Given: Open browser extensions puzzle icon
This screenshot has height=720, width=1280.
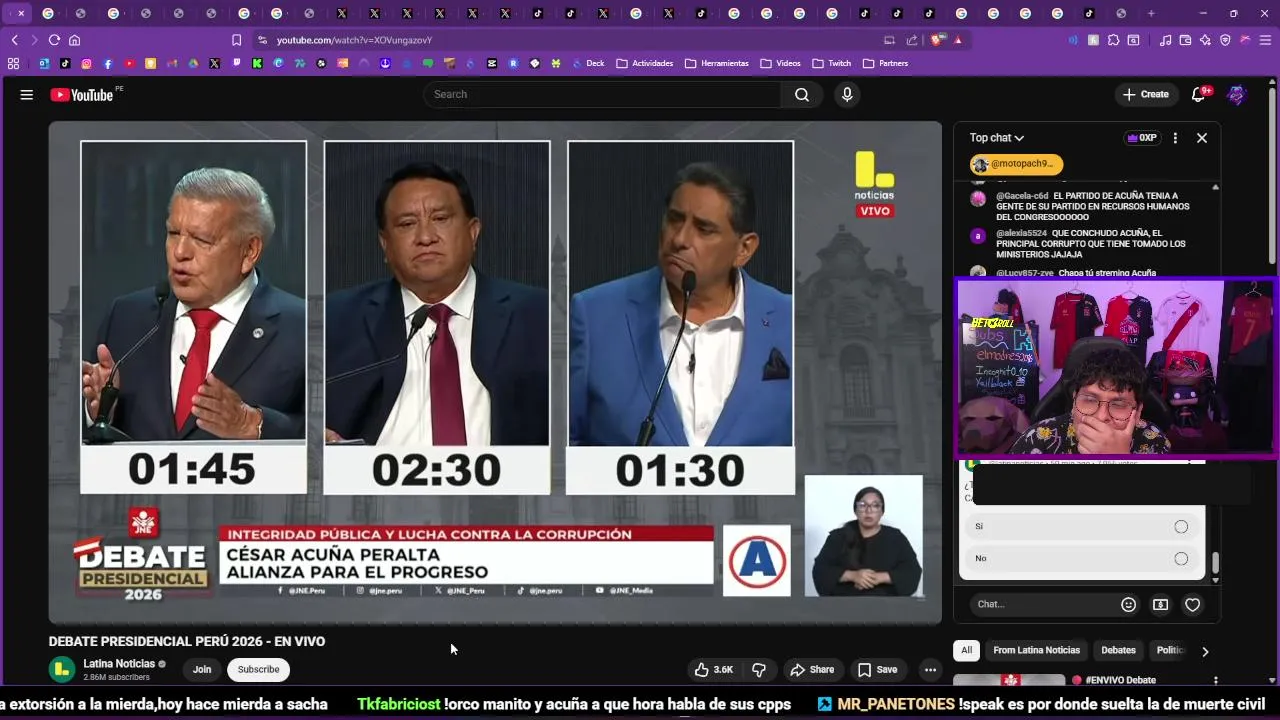Looking at the screenshot, I should 1113,40.
